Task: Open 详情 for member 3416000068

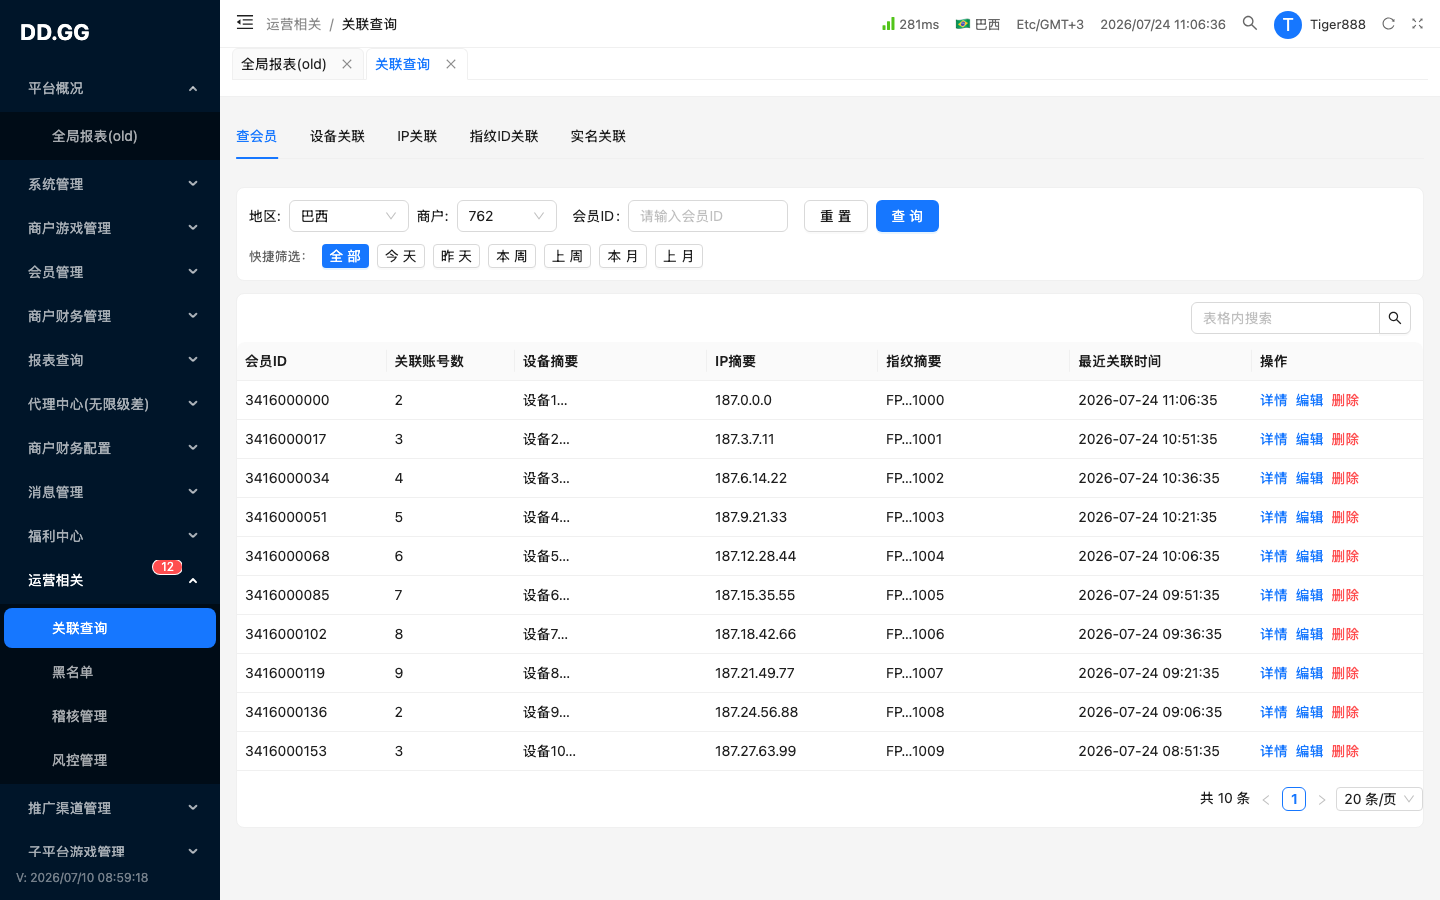Action: (x=1273, y=556)
